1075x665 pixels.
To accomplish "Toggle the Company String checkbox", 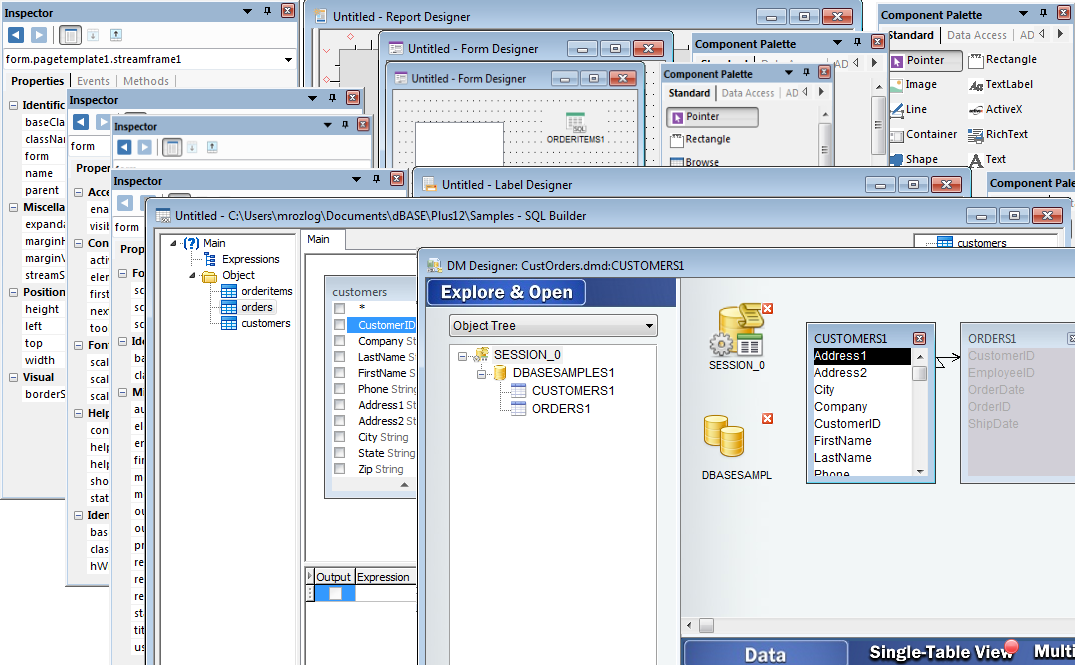I will pyautogui.click(x=339, y=341).
